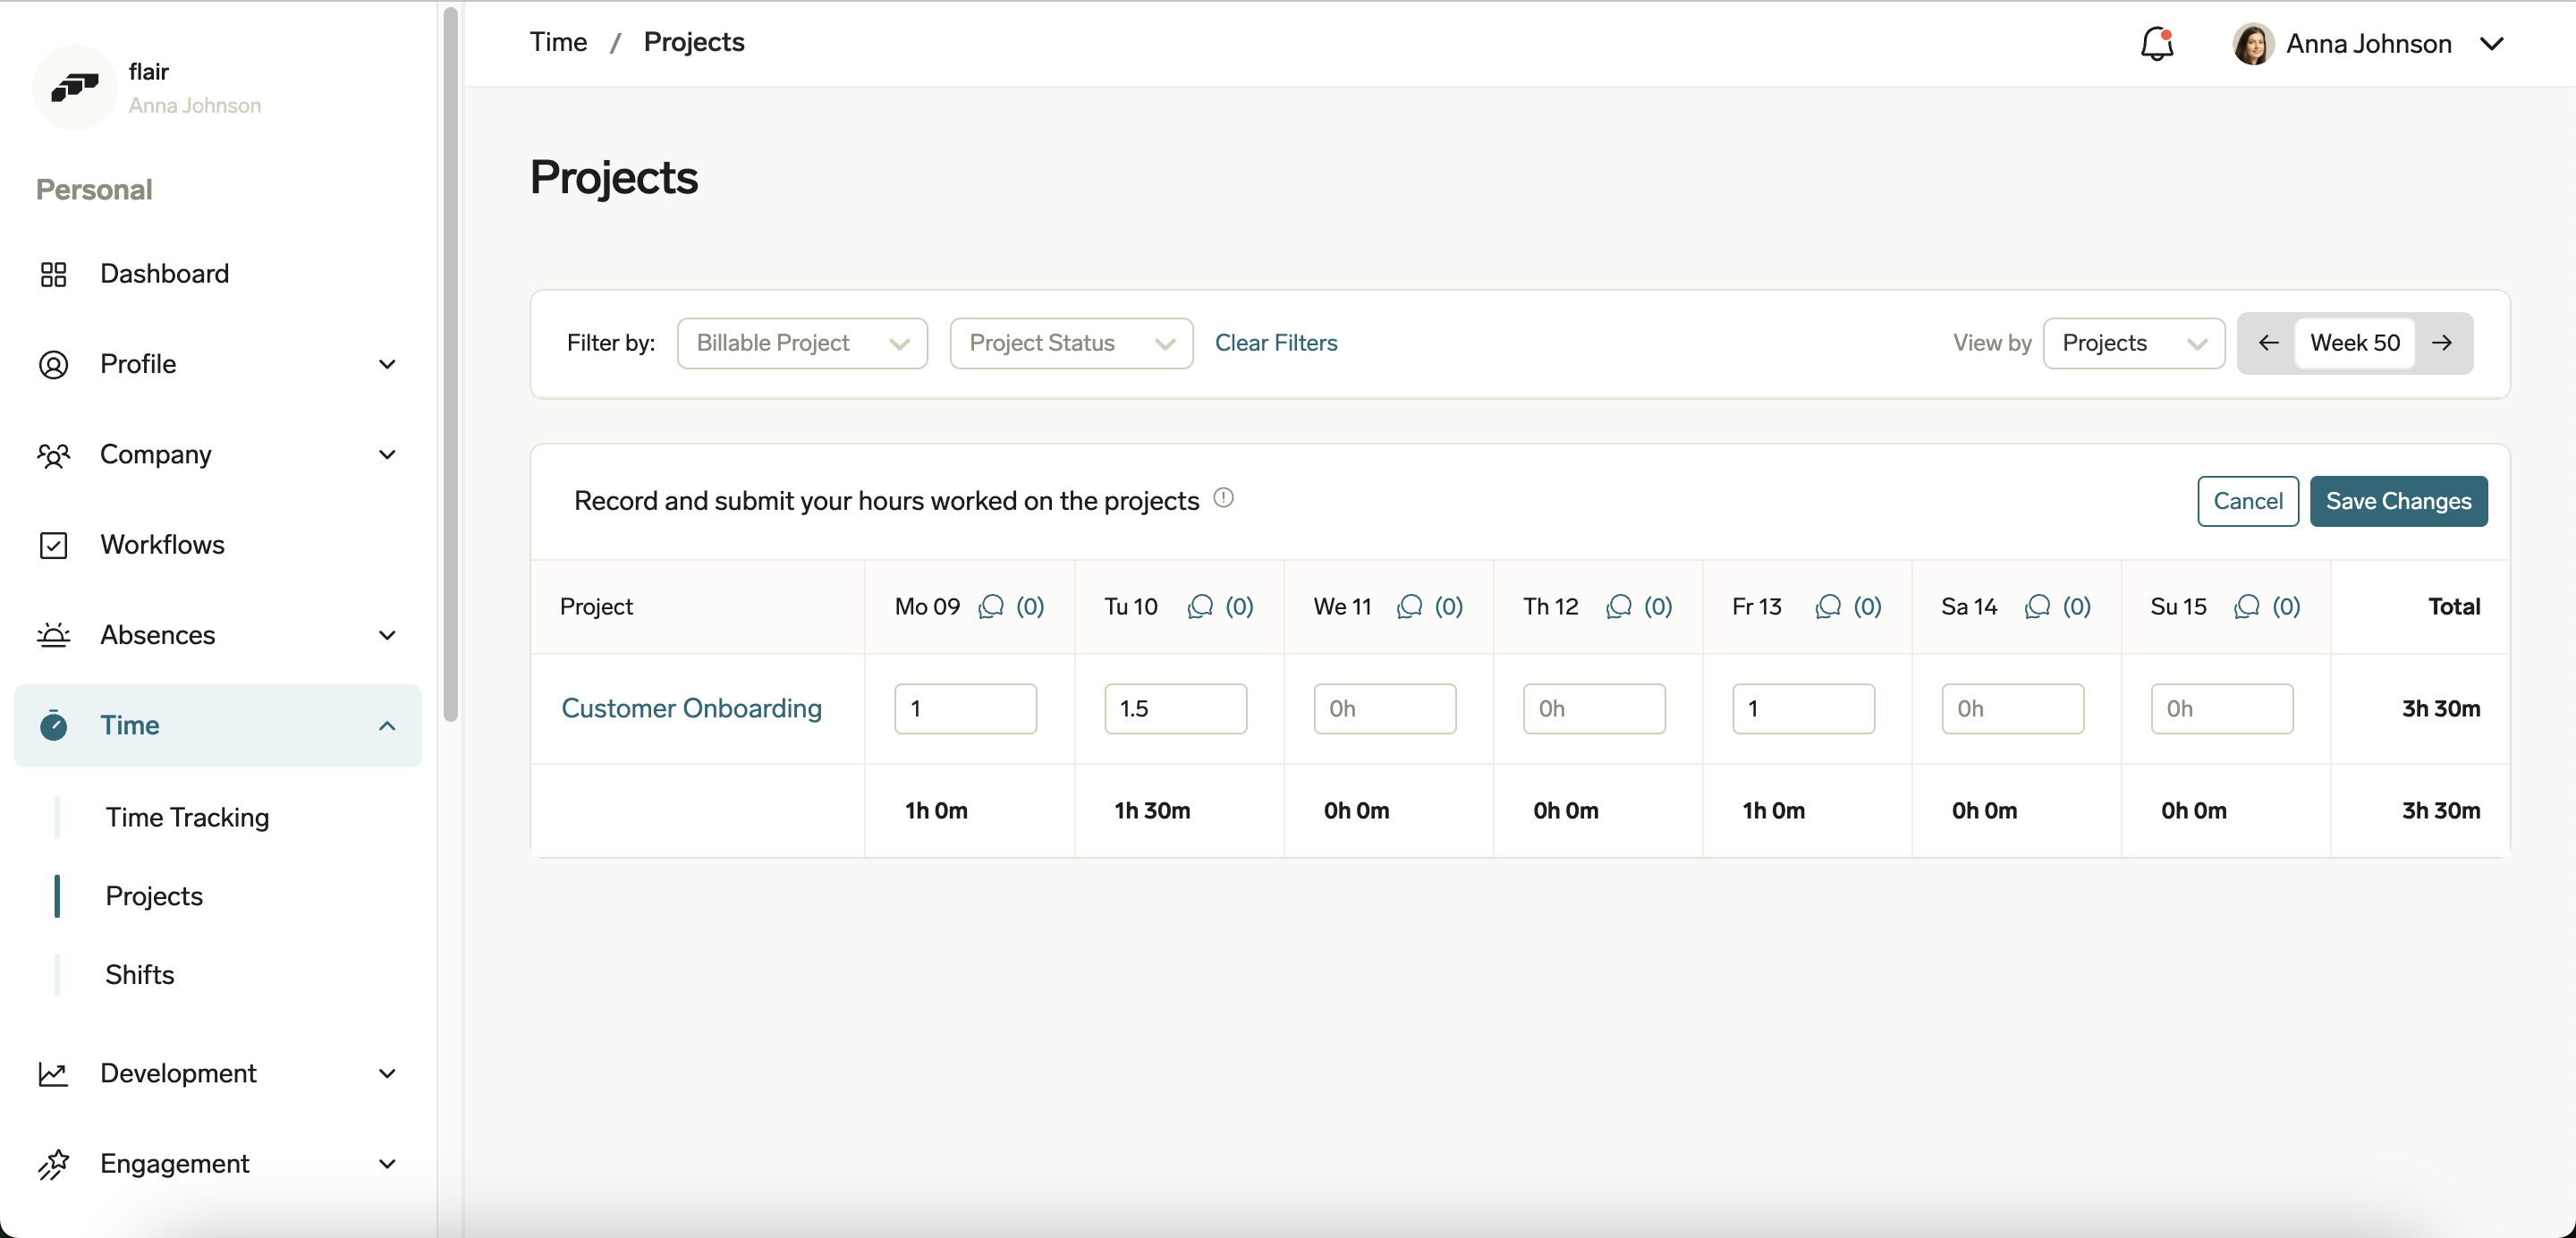This screenshot has height=1238, width=2576.
Task: Go to Time Tracking in the sidebar
Action: 188,817
